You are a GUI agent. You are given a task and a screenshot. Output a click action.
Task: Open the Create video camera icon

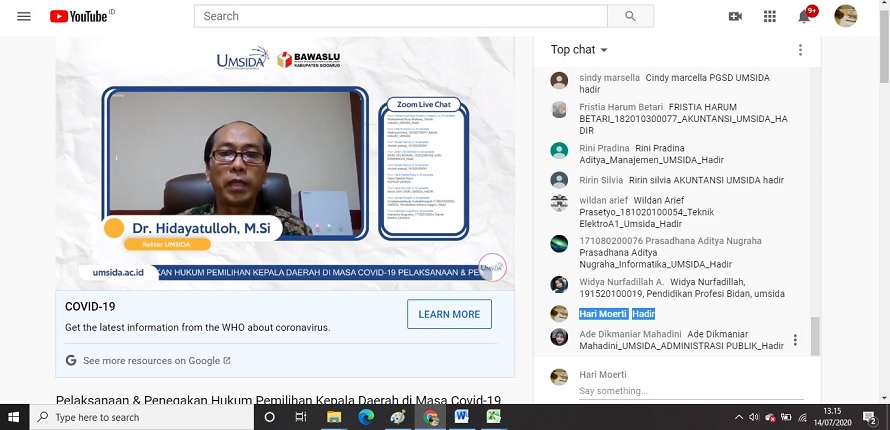(735, 16)
